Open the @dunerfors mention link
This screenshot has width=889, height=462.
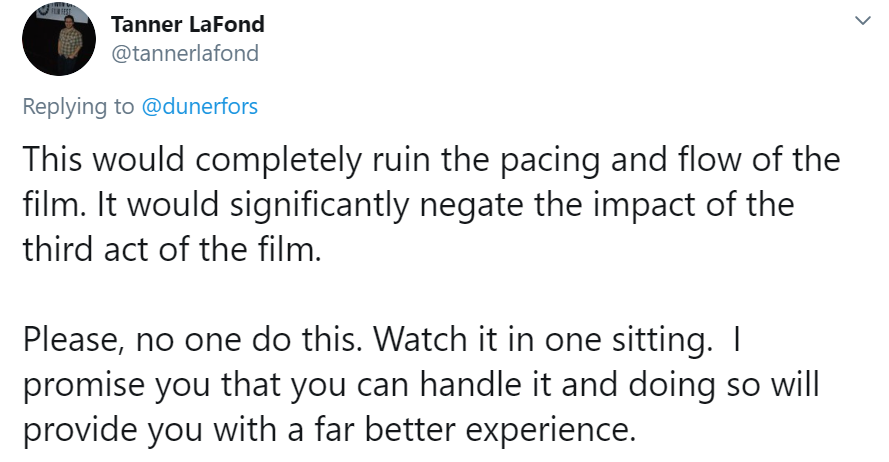tap(200, 107)
